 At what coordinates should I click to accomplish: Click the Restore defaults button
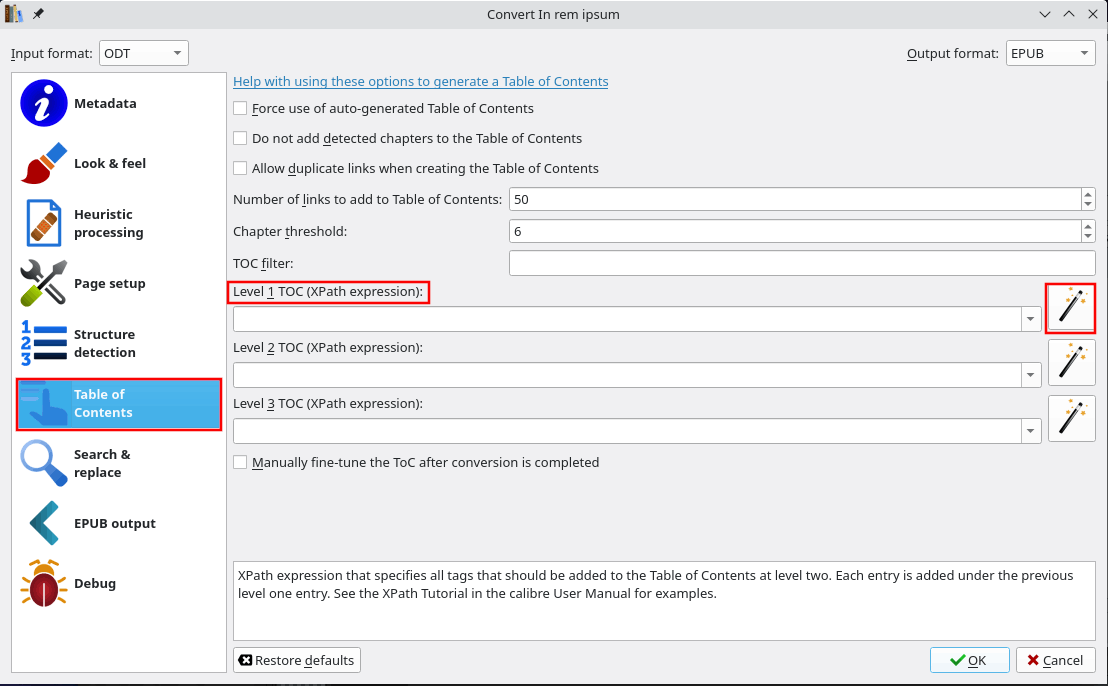tap(296, 660)
